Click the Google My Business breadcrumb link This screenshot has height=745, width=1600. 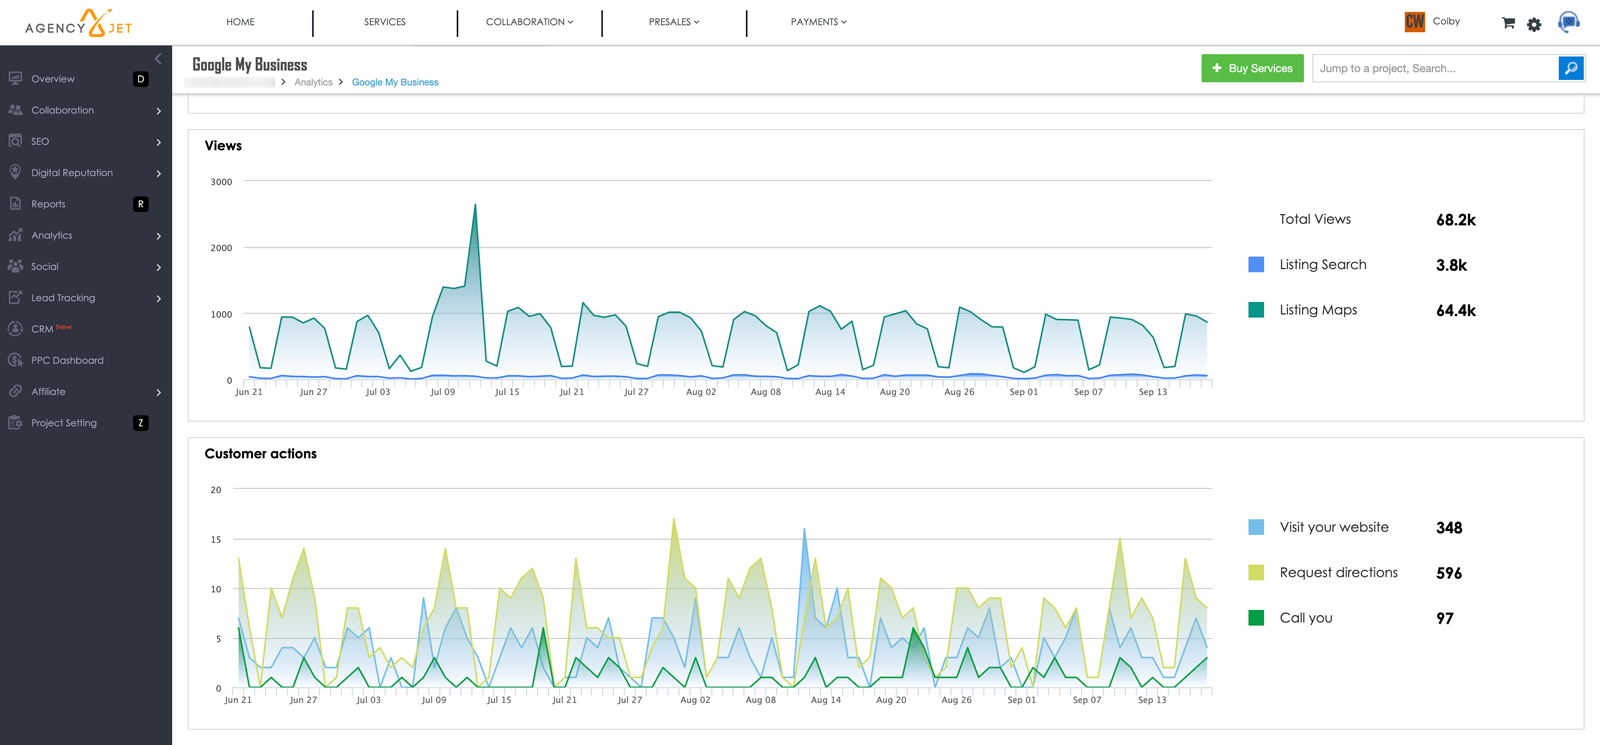click(395, 82)
